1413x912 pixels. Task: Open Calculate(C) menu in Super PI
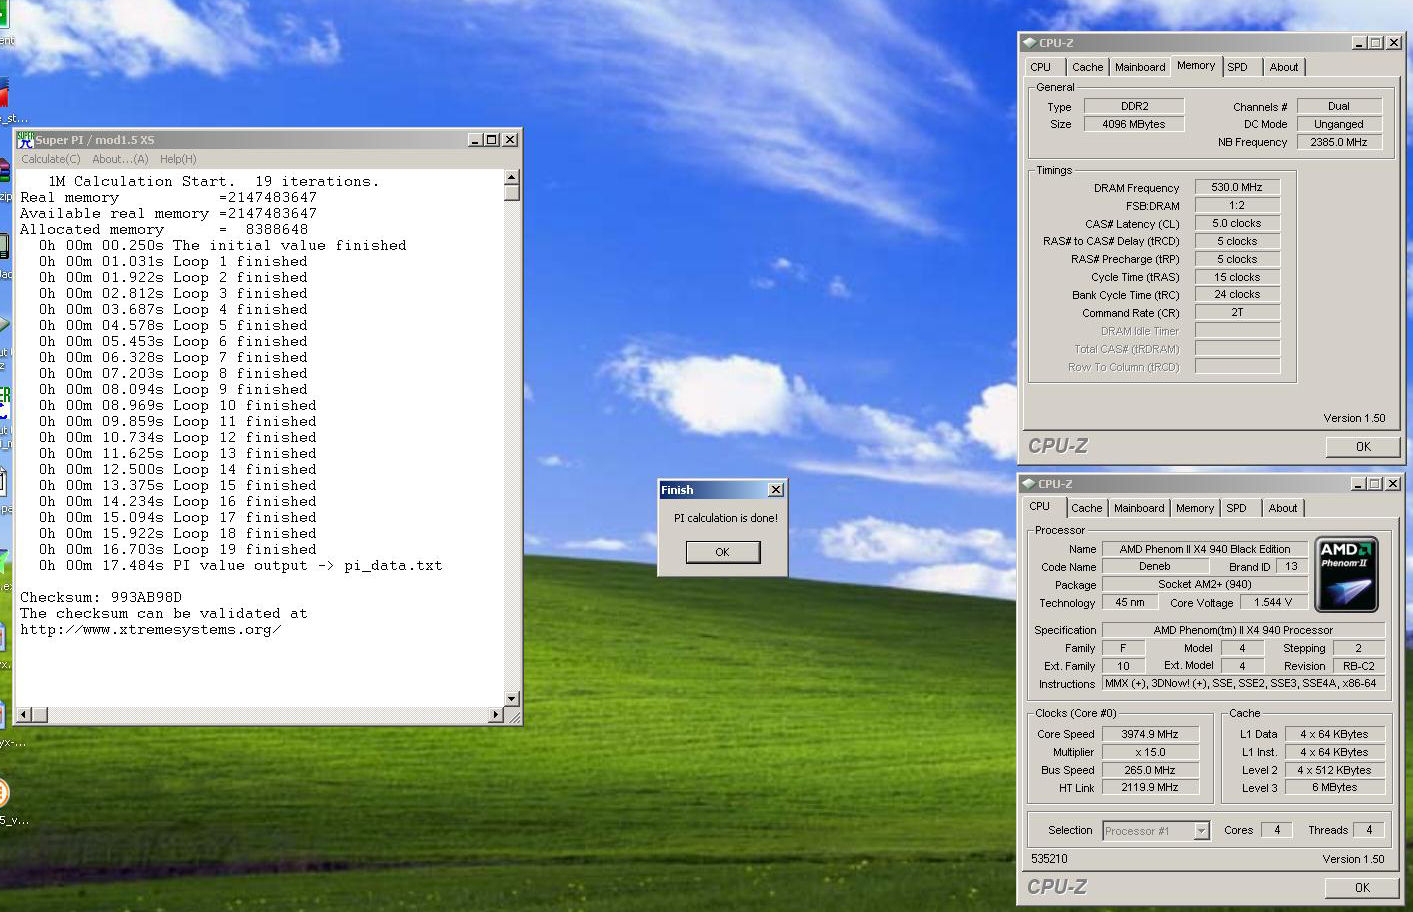pos(51,159)
